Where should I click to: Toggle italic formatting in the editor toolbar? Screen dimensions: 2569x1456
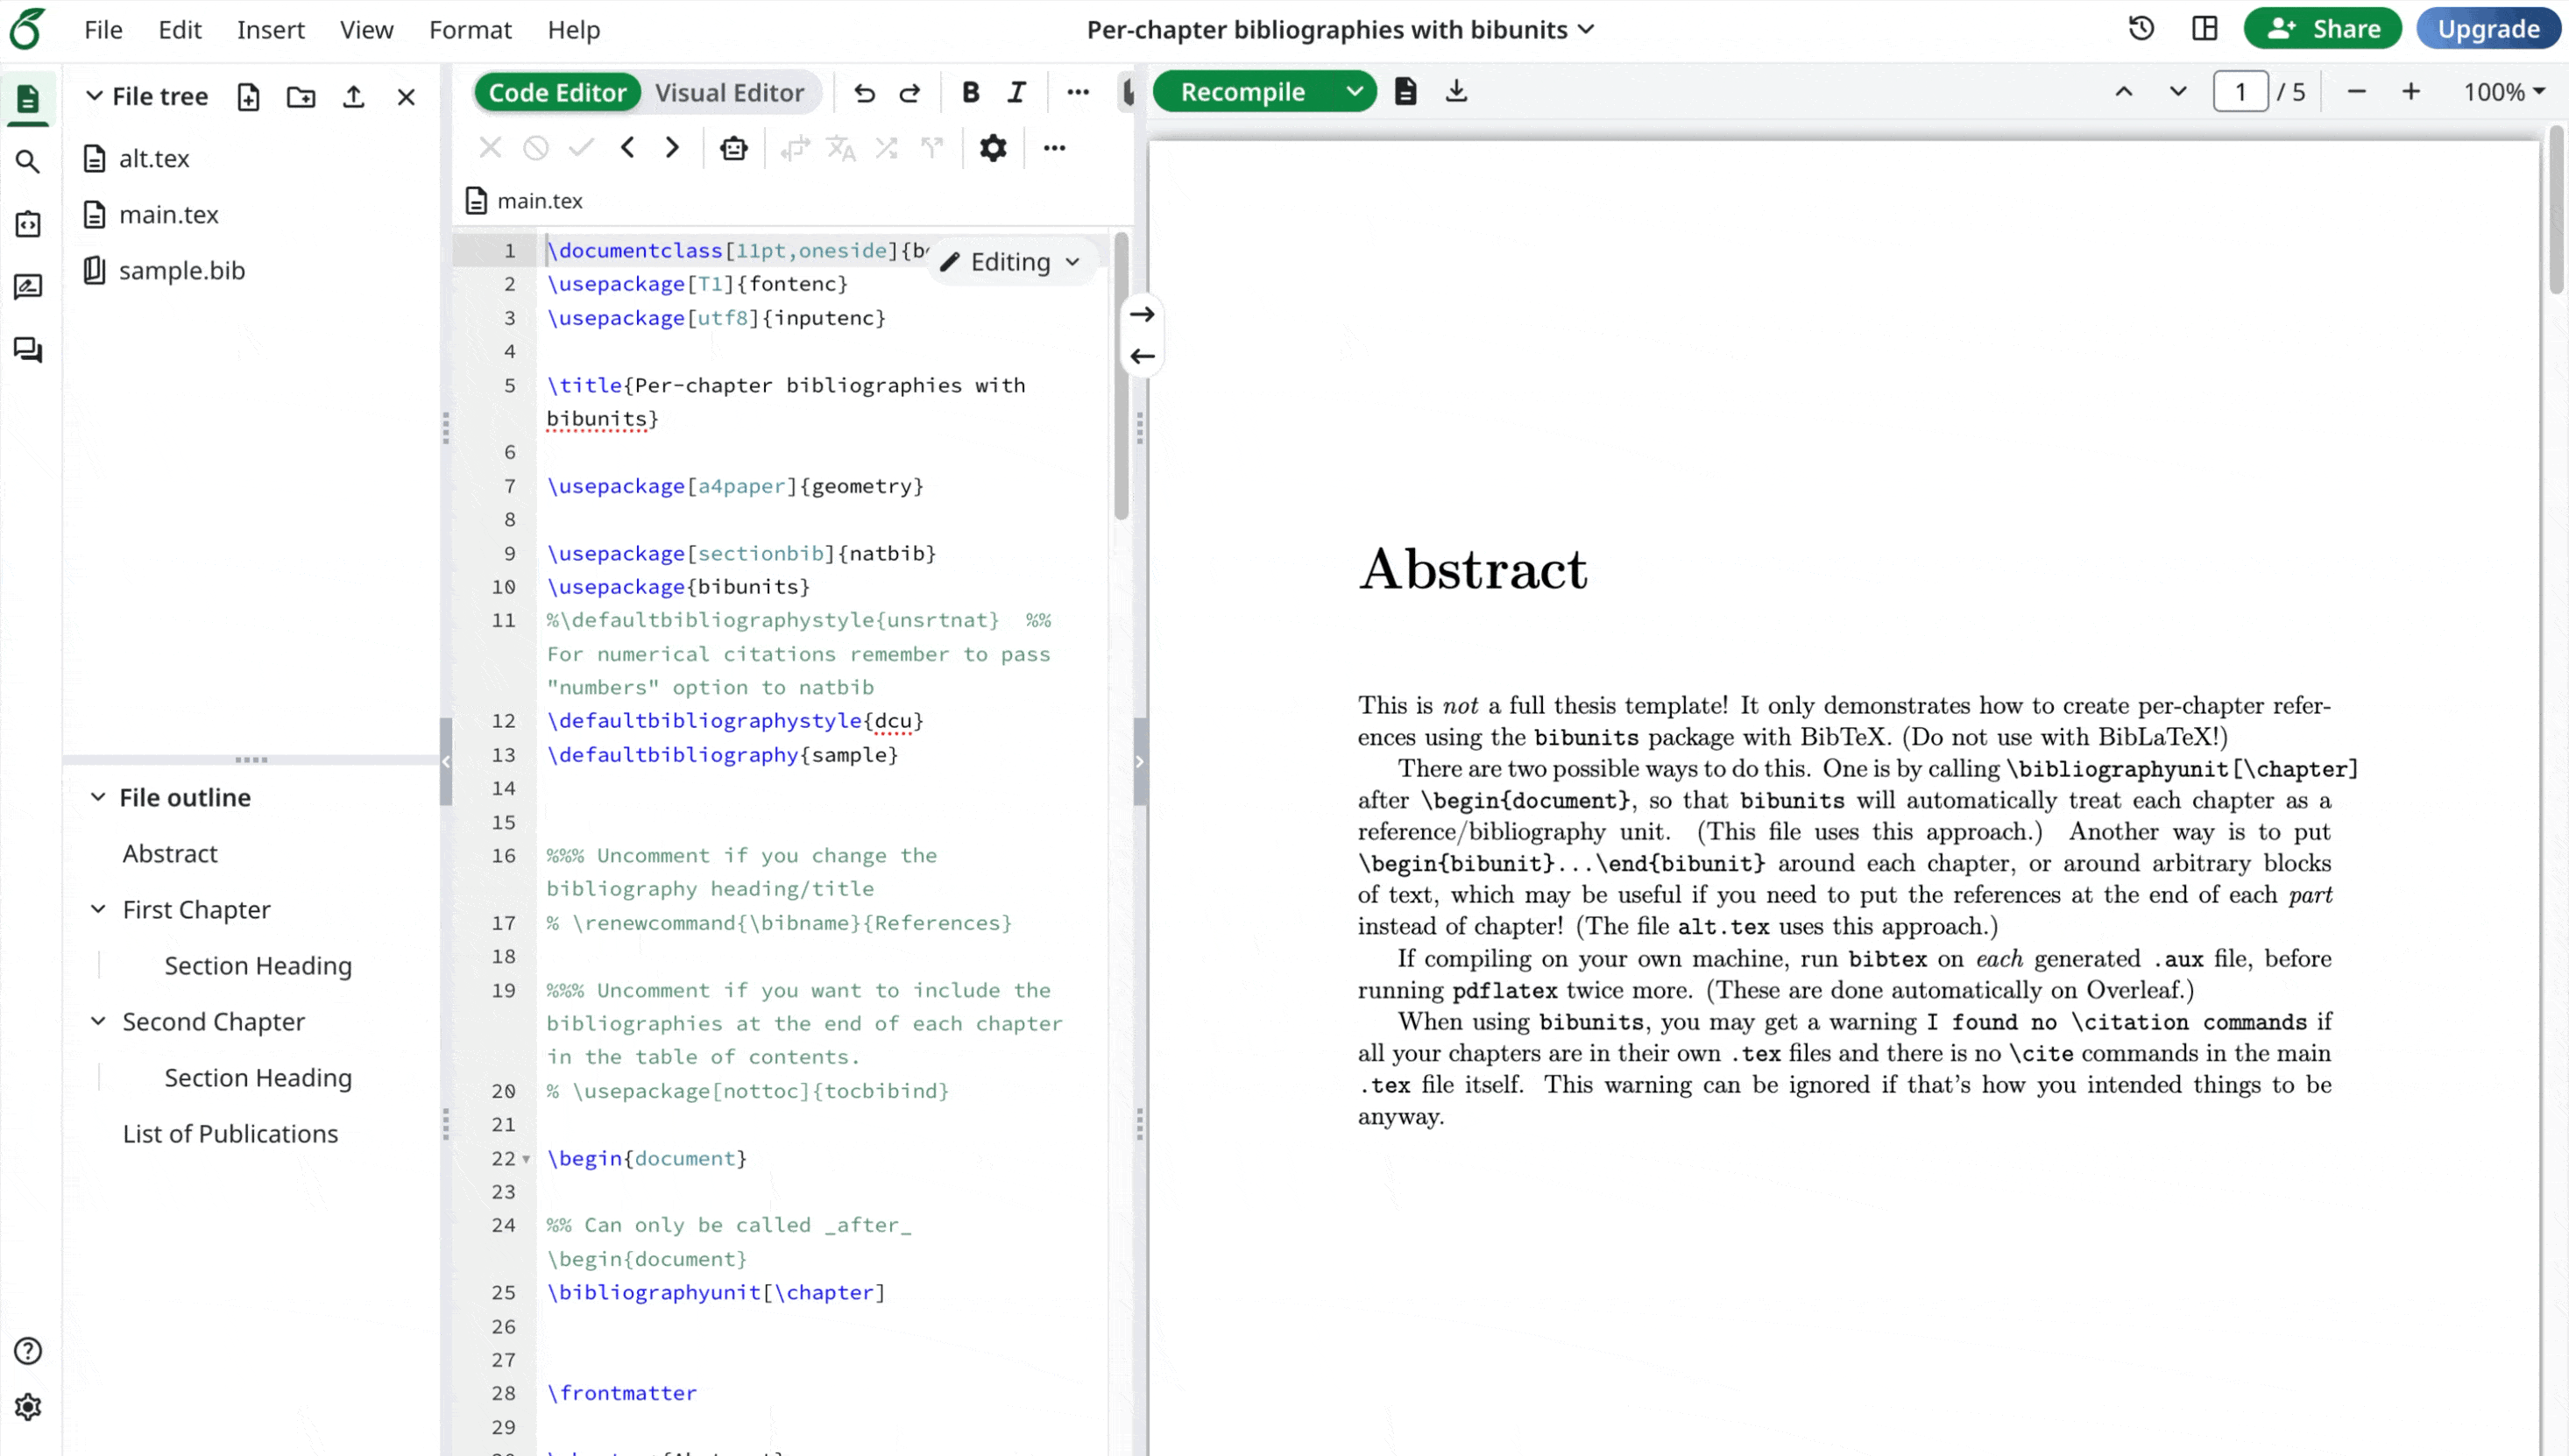click(x=1016, y=92)
